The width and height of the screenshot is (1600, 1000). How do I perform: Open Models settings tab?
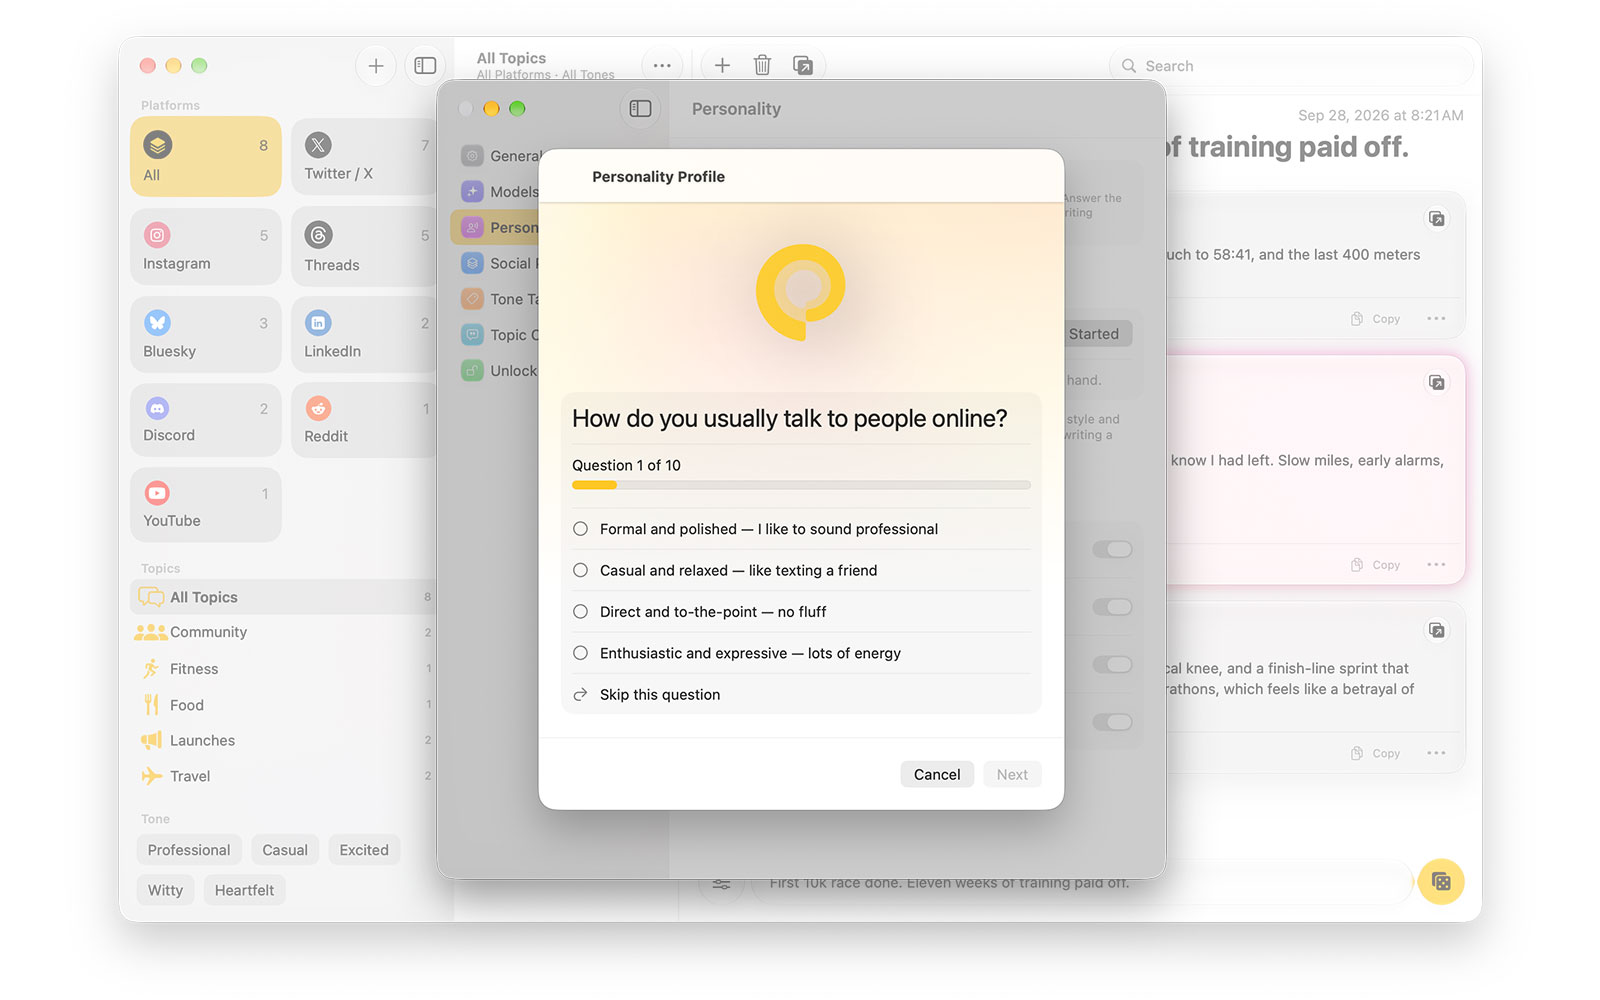(500, 192)
